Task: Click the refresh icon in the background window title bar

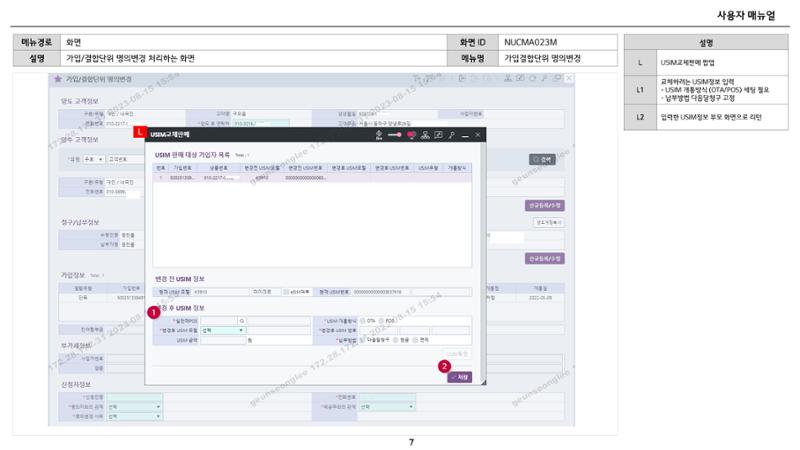Action: (532, 78)
